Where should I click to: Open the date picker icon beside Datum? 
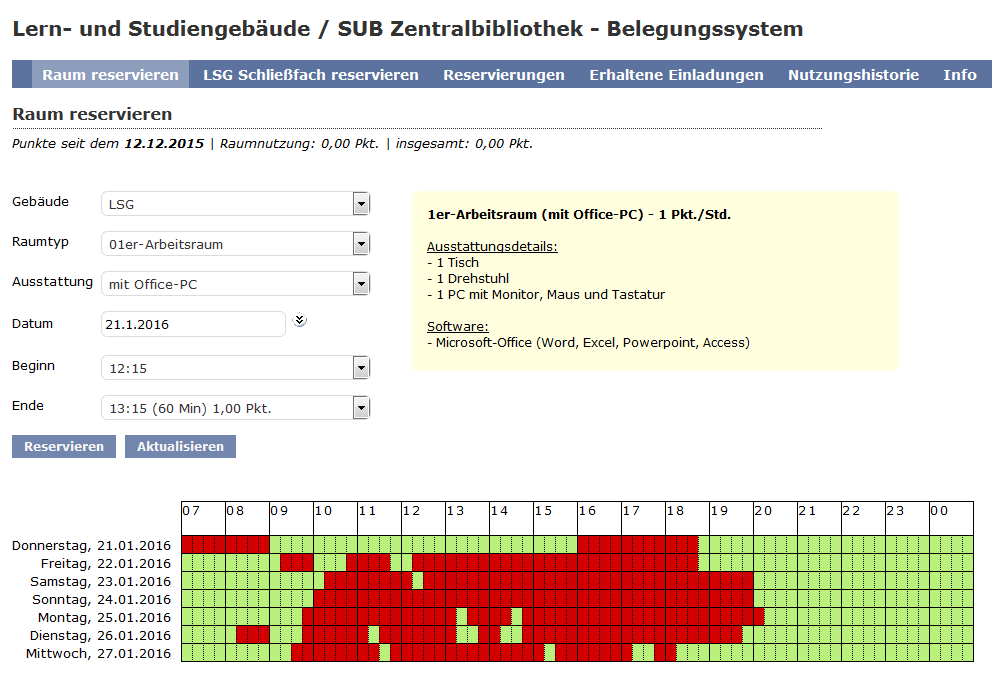pyautogui.click(x=299, y=321)
